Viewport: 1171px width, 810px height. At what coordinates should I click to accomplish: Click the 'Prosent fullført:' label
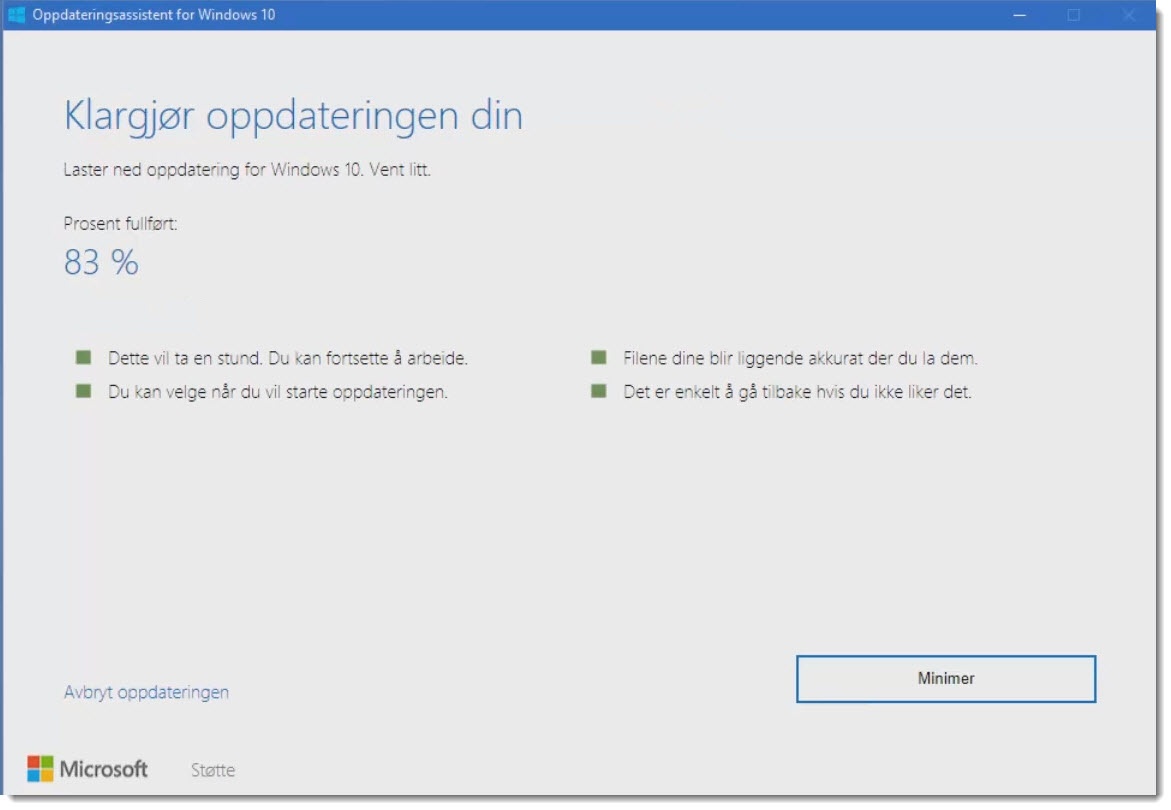coord(120,224)
